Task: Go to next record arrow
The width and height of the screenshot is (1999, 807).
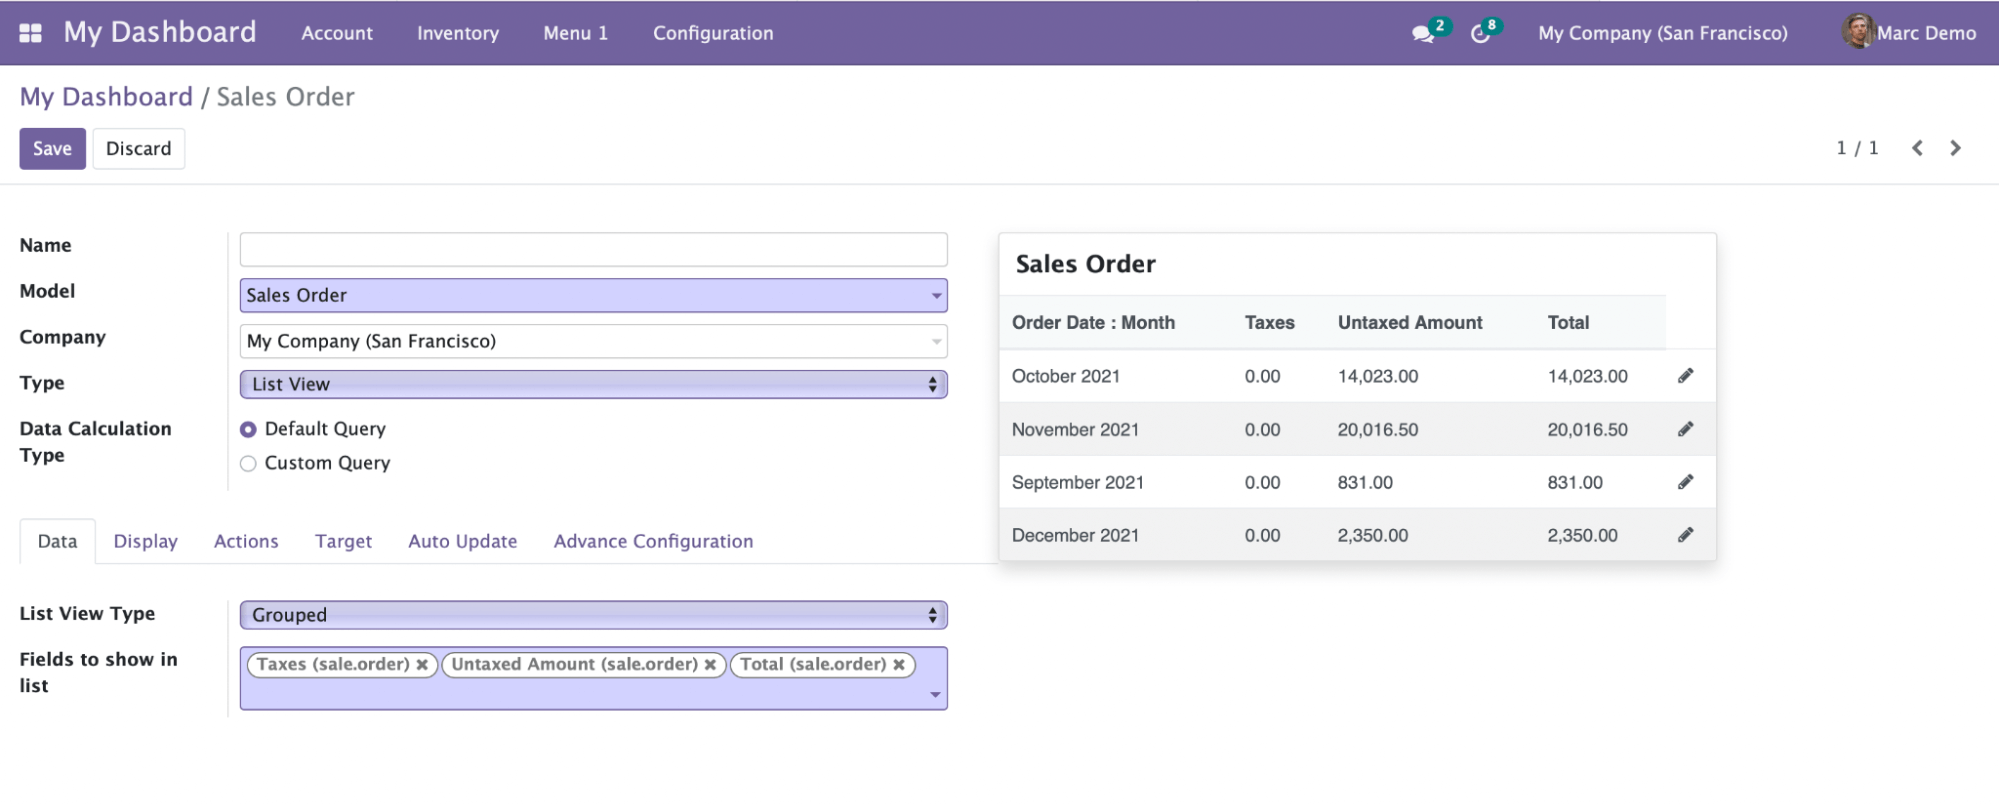Action: 1955,148
